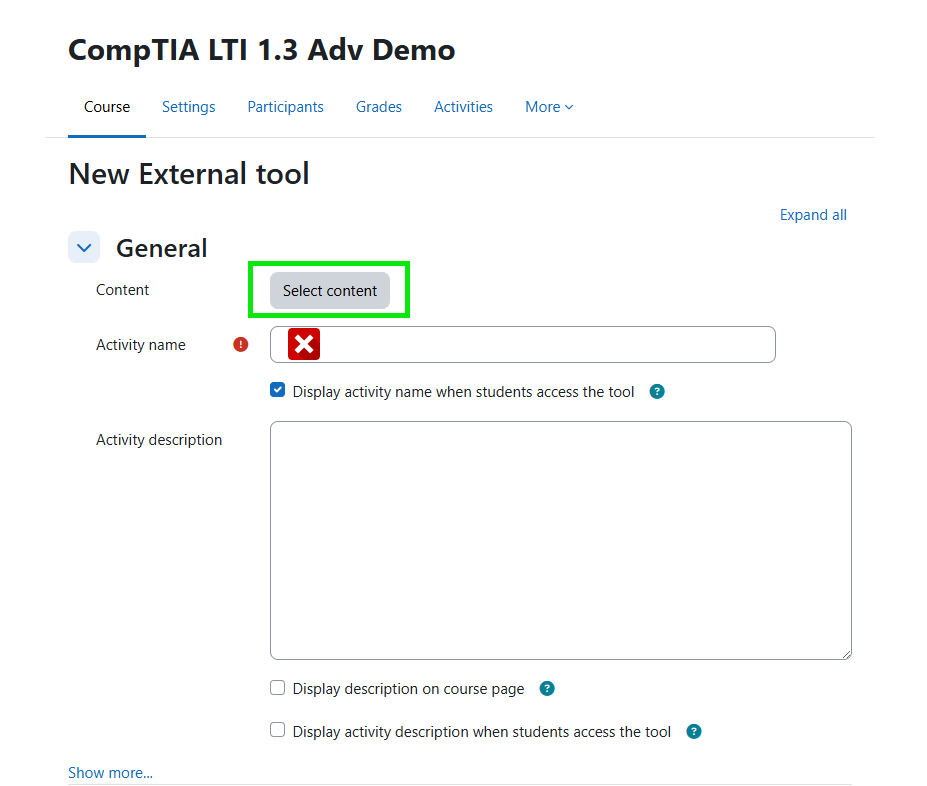Click the red X error icon
This screenshot has height=786, width=927.
(x=304, y=345)
